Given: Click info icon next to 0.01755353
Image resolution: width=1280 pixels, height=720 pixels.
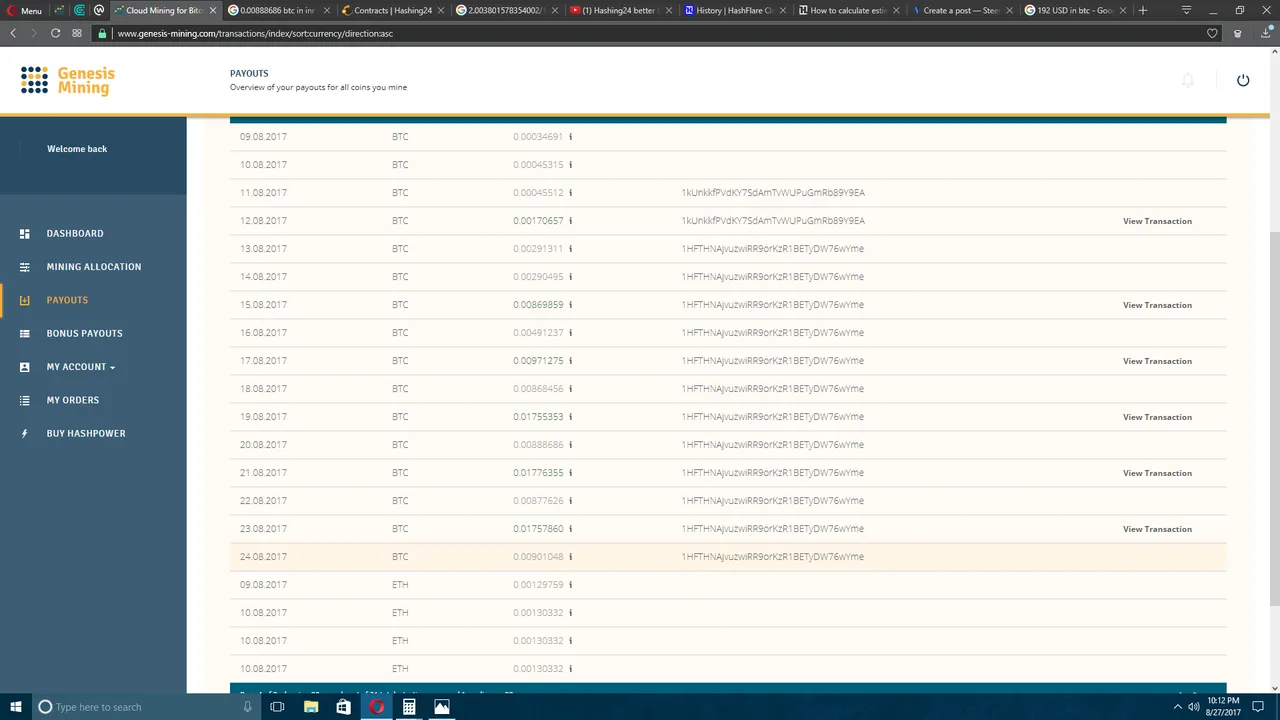Looking at the screenshot, I should (x=571, y=417).
